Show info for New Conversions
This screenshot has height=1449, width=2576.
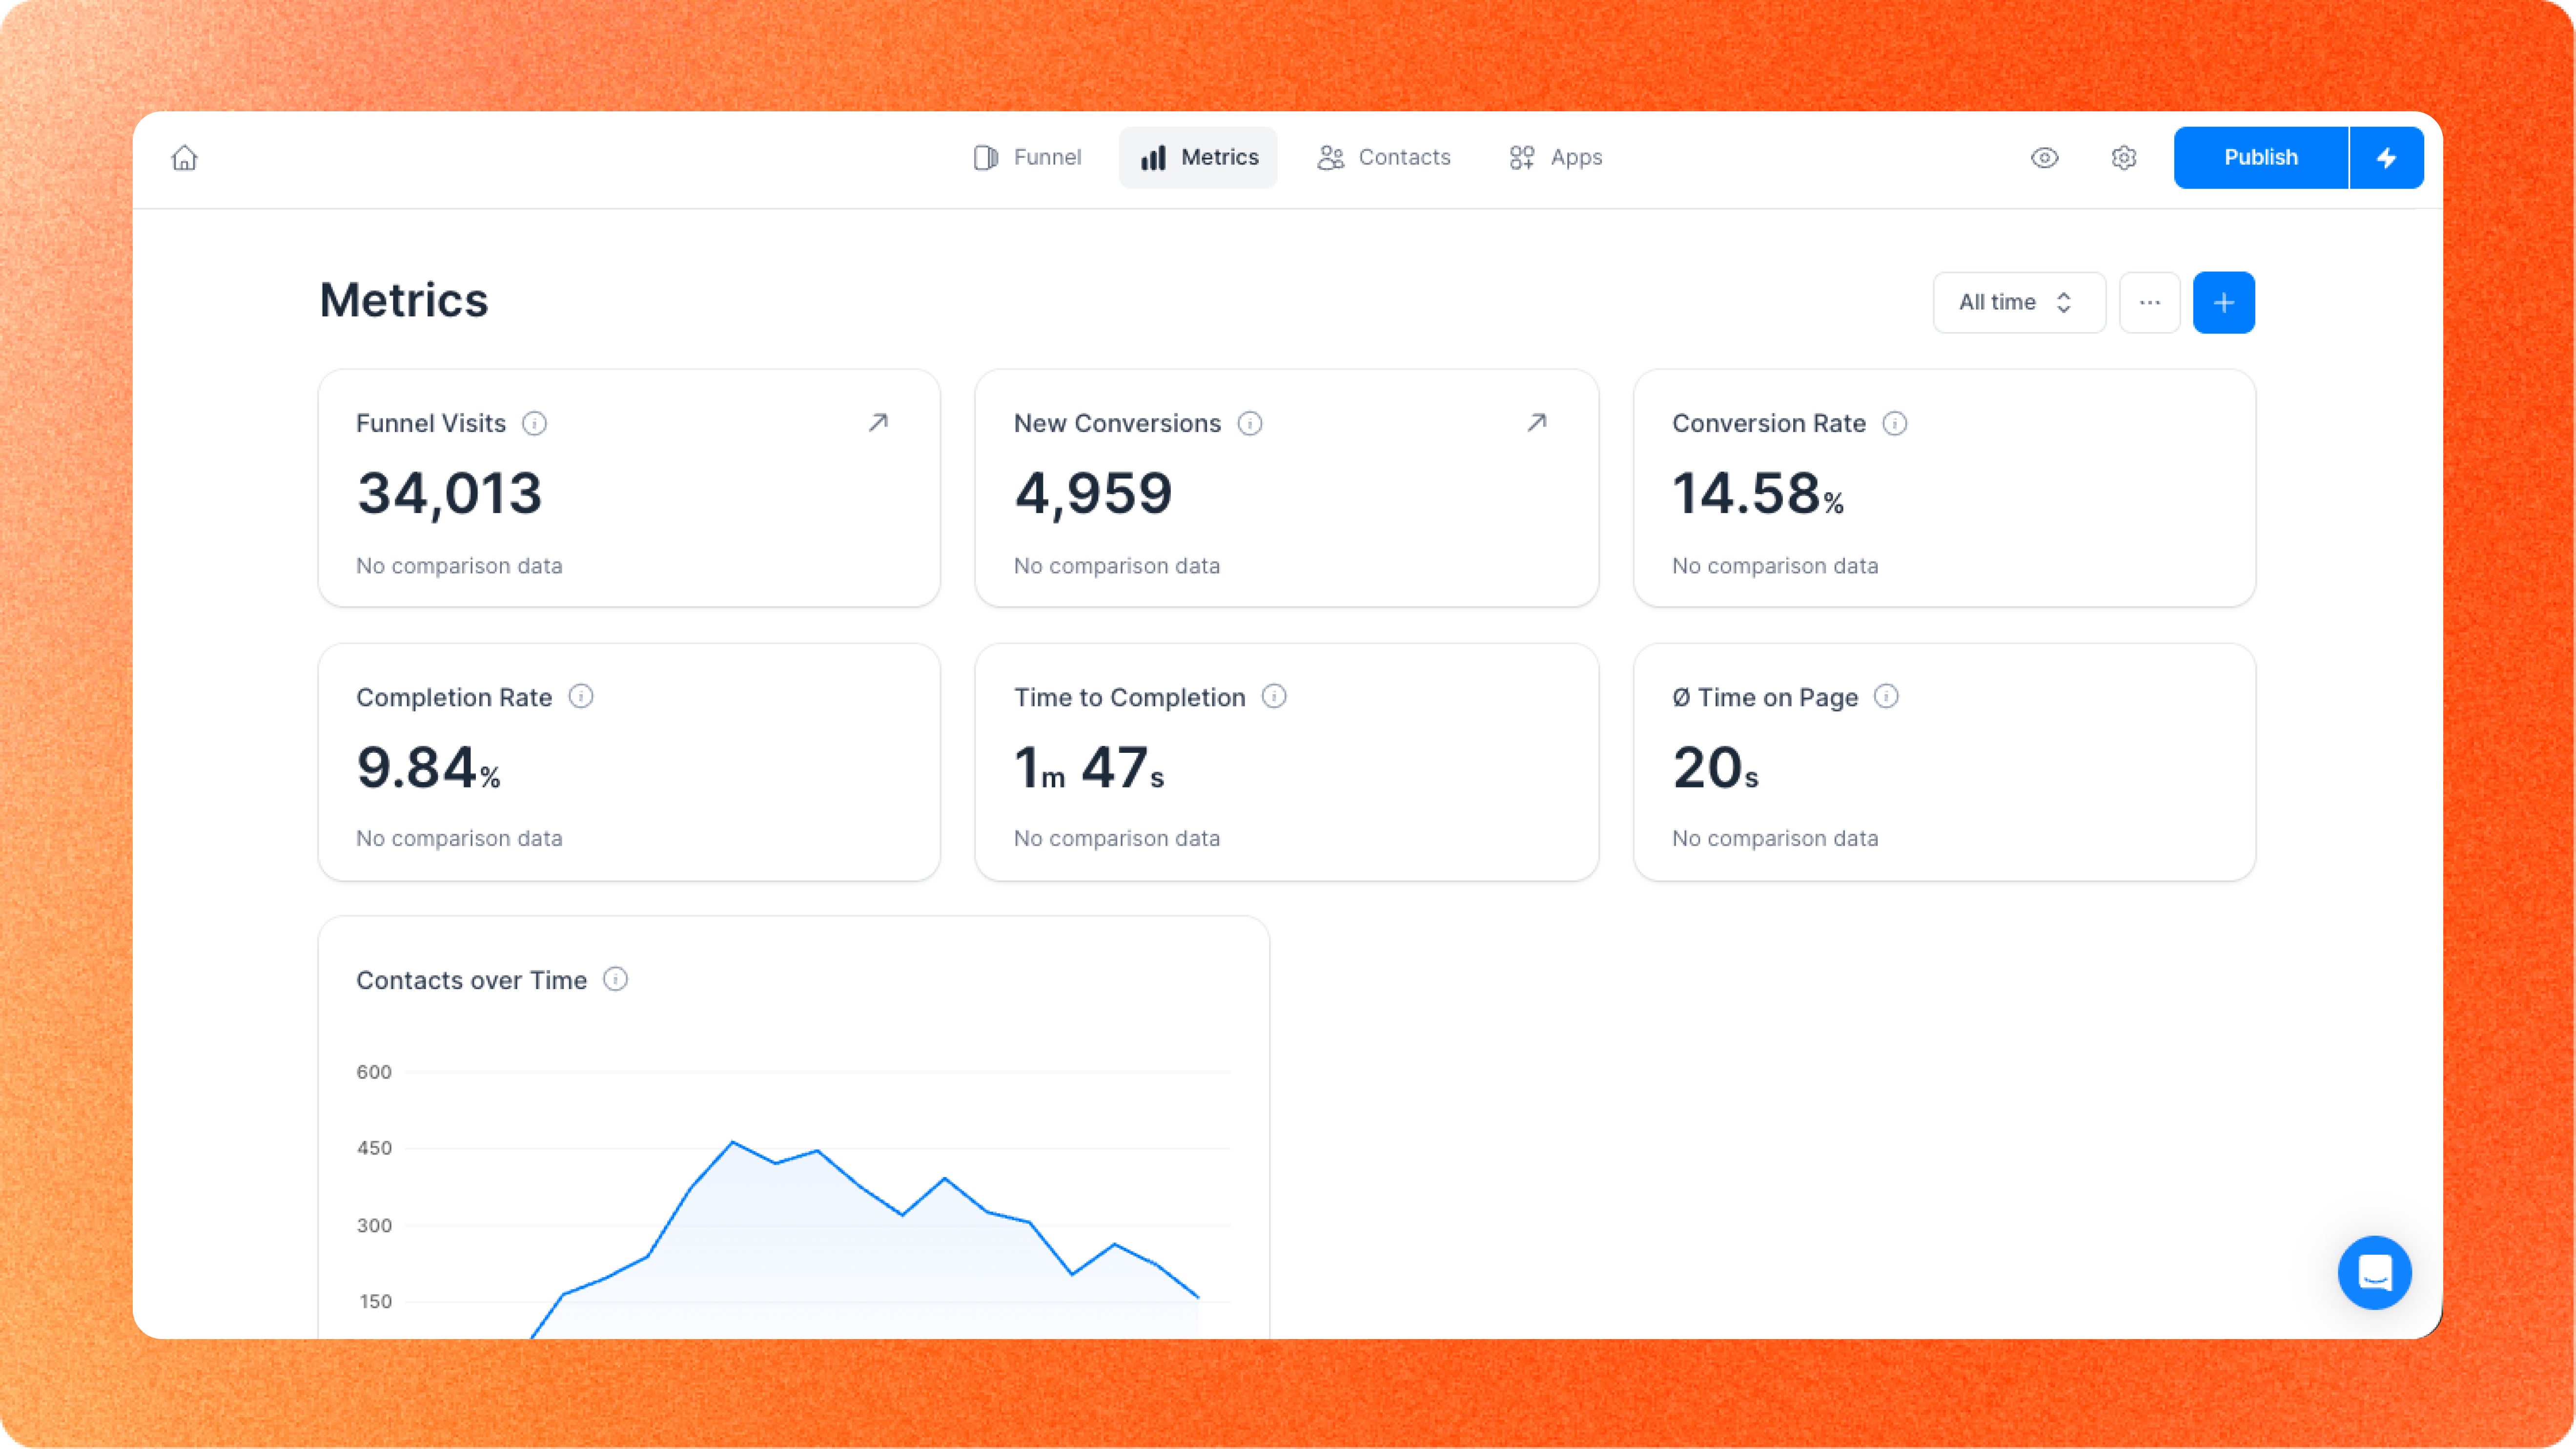click(1250, 423)
